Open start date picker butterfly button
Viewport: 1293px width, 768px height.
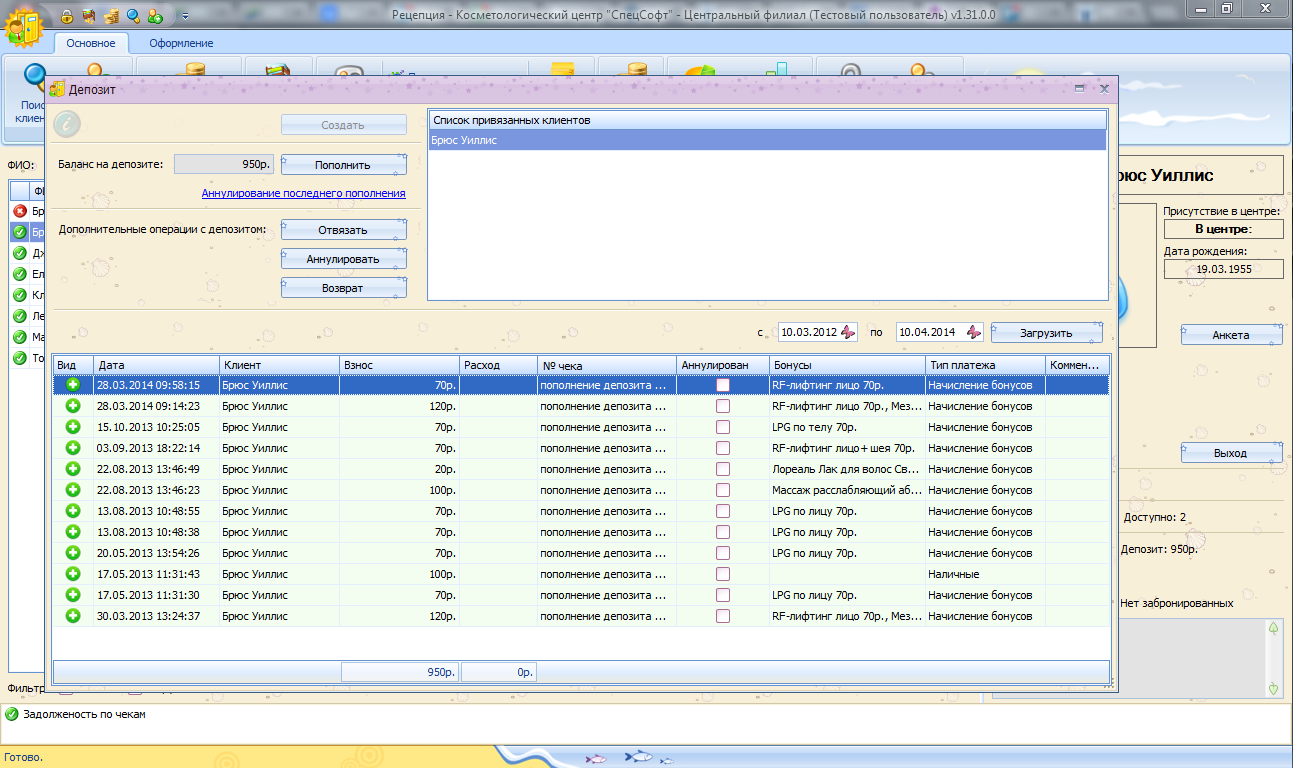(x=847, y=332)
